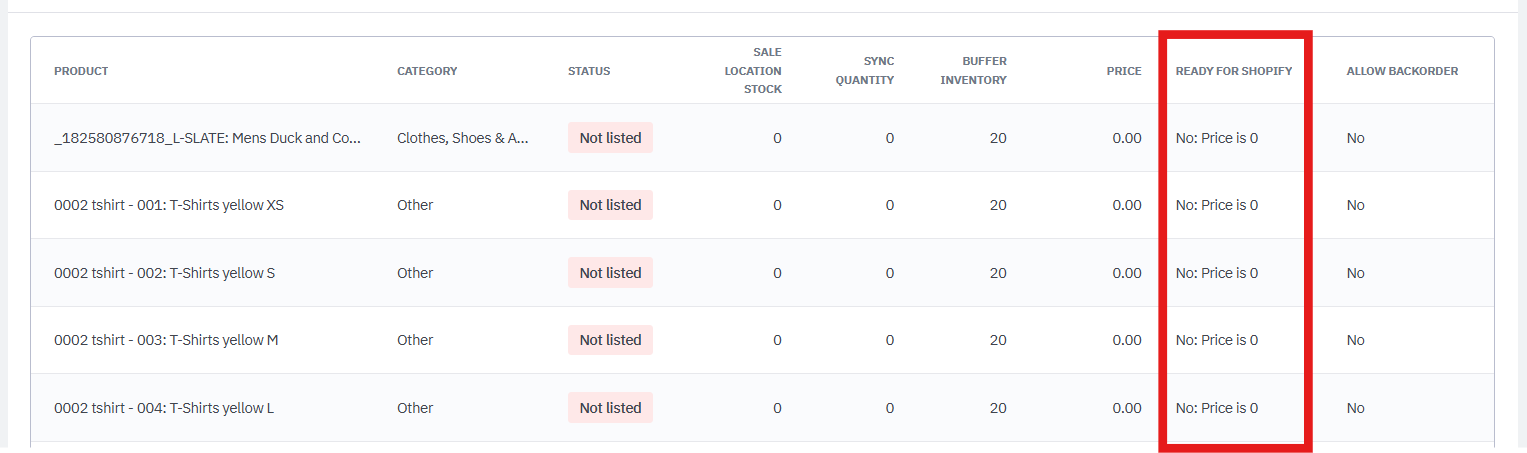Screen dimensions: 1527x453
Task: Click the Category column header
Action: [x=427, y=71]
